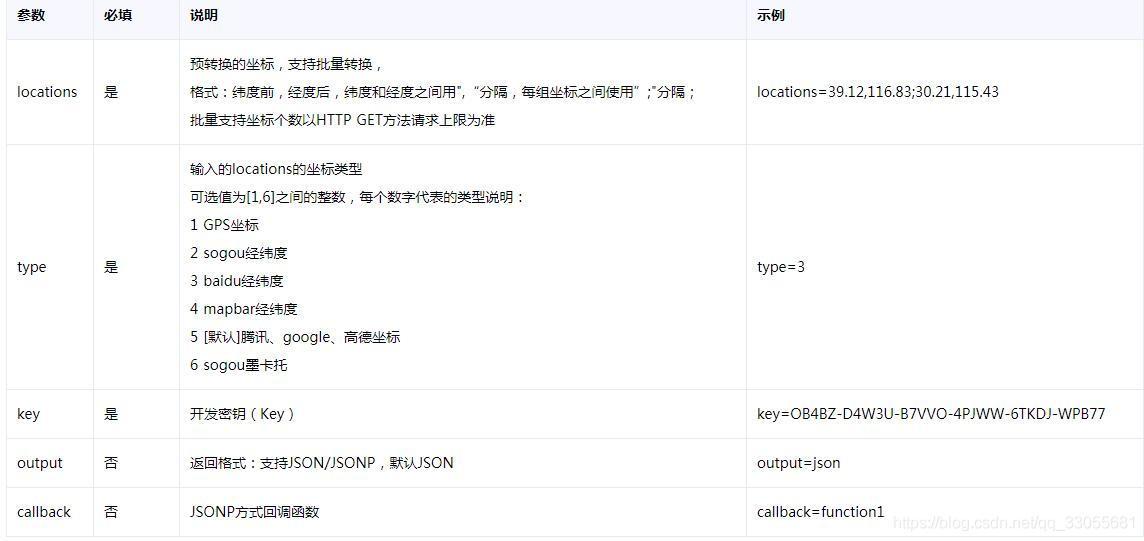This screenshot has width=1144, height=541.
Task: Select the example key=OB4BZ-D4W3U-B7VVO-4PJWW-6TKDJ-WPB77
Action: (x=931, y=413)
